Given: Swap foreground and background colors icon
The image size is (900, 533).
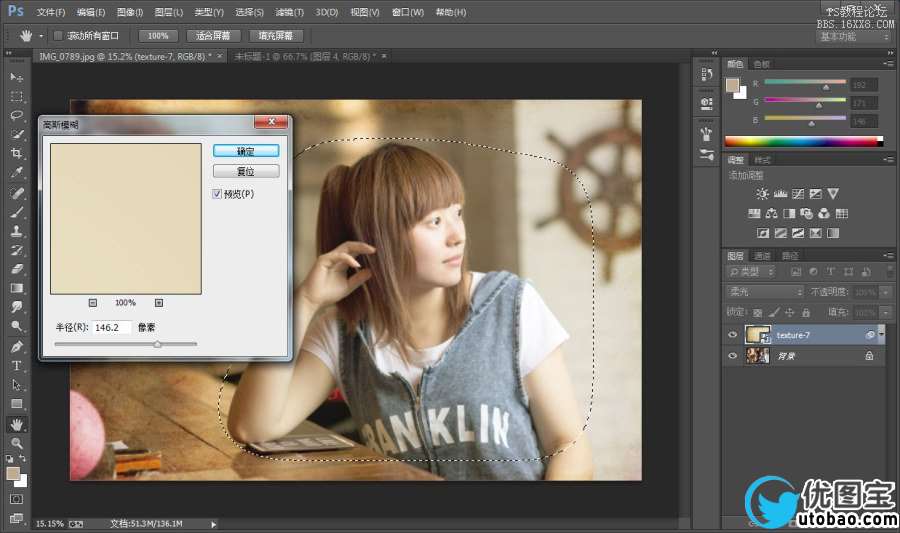Looking at the screenshot, I should click(x=22, y=458).
